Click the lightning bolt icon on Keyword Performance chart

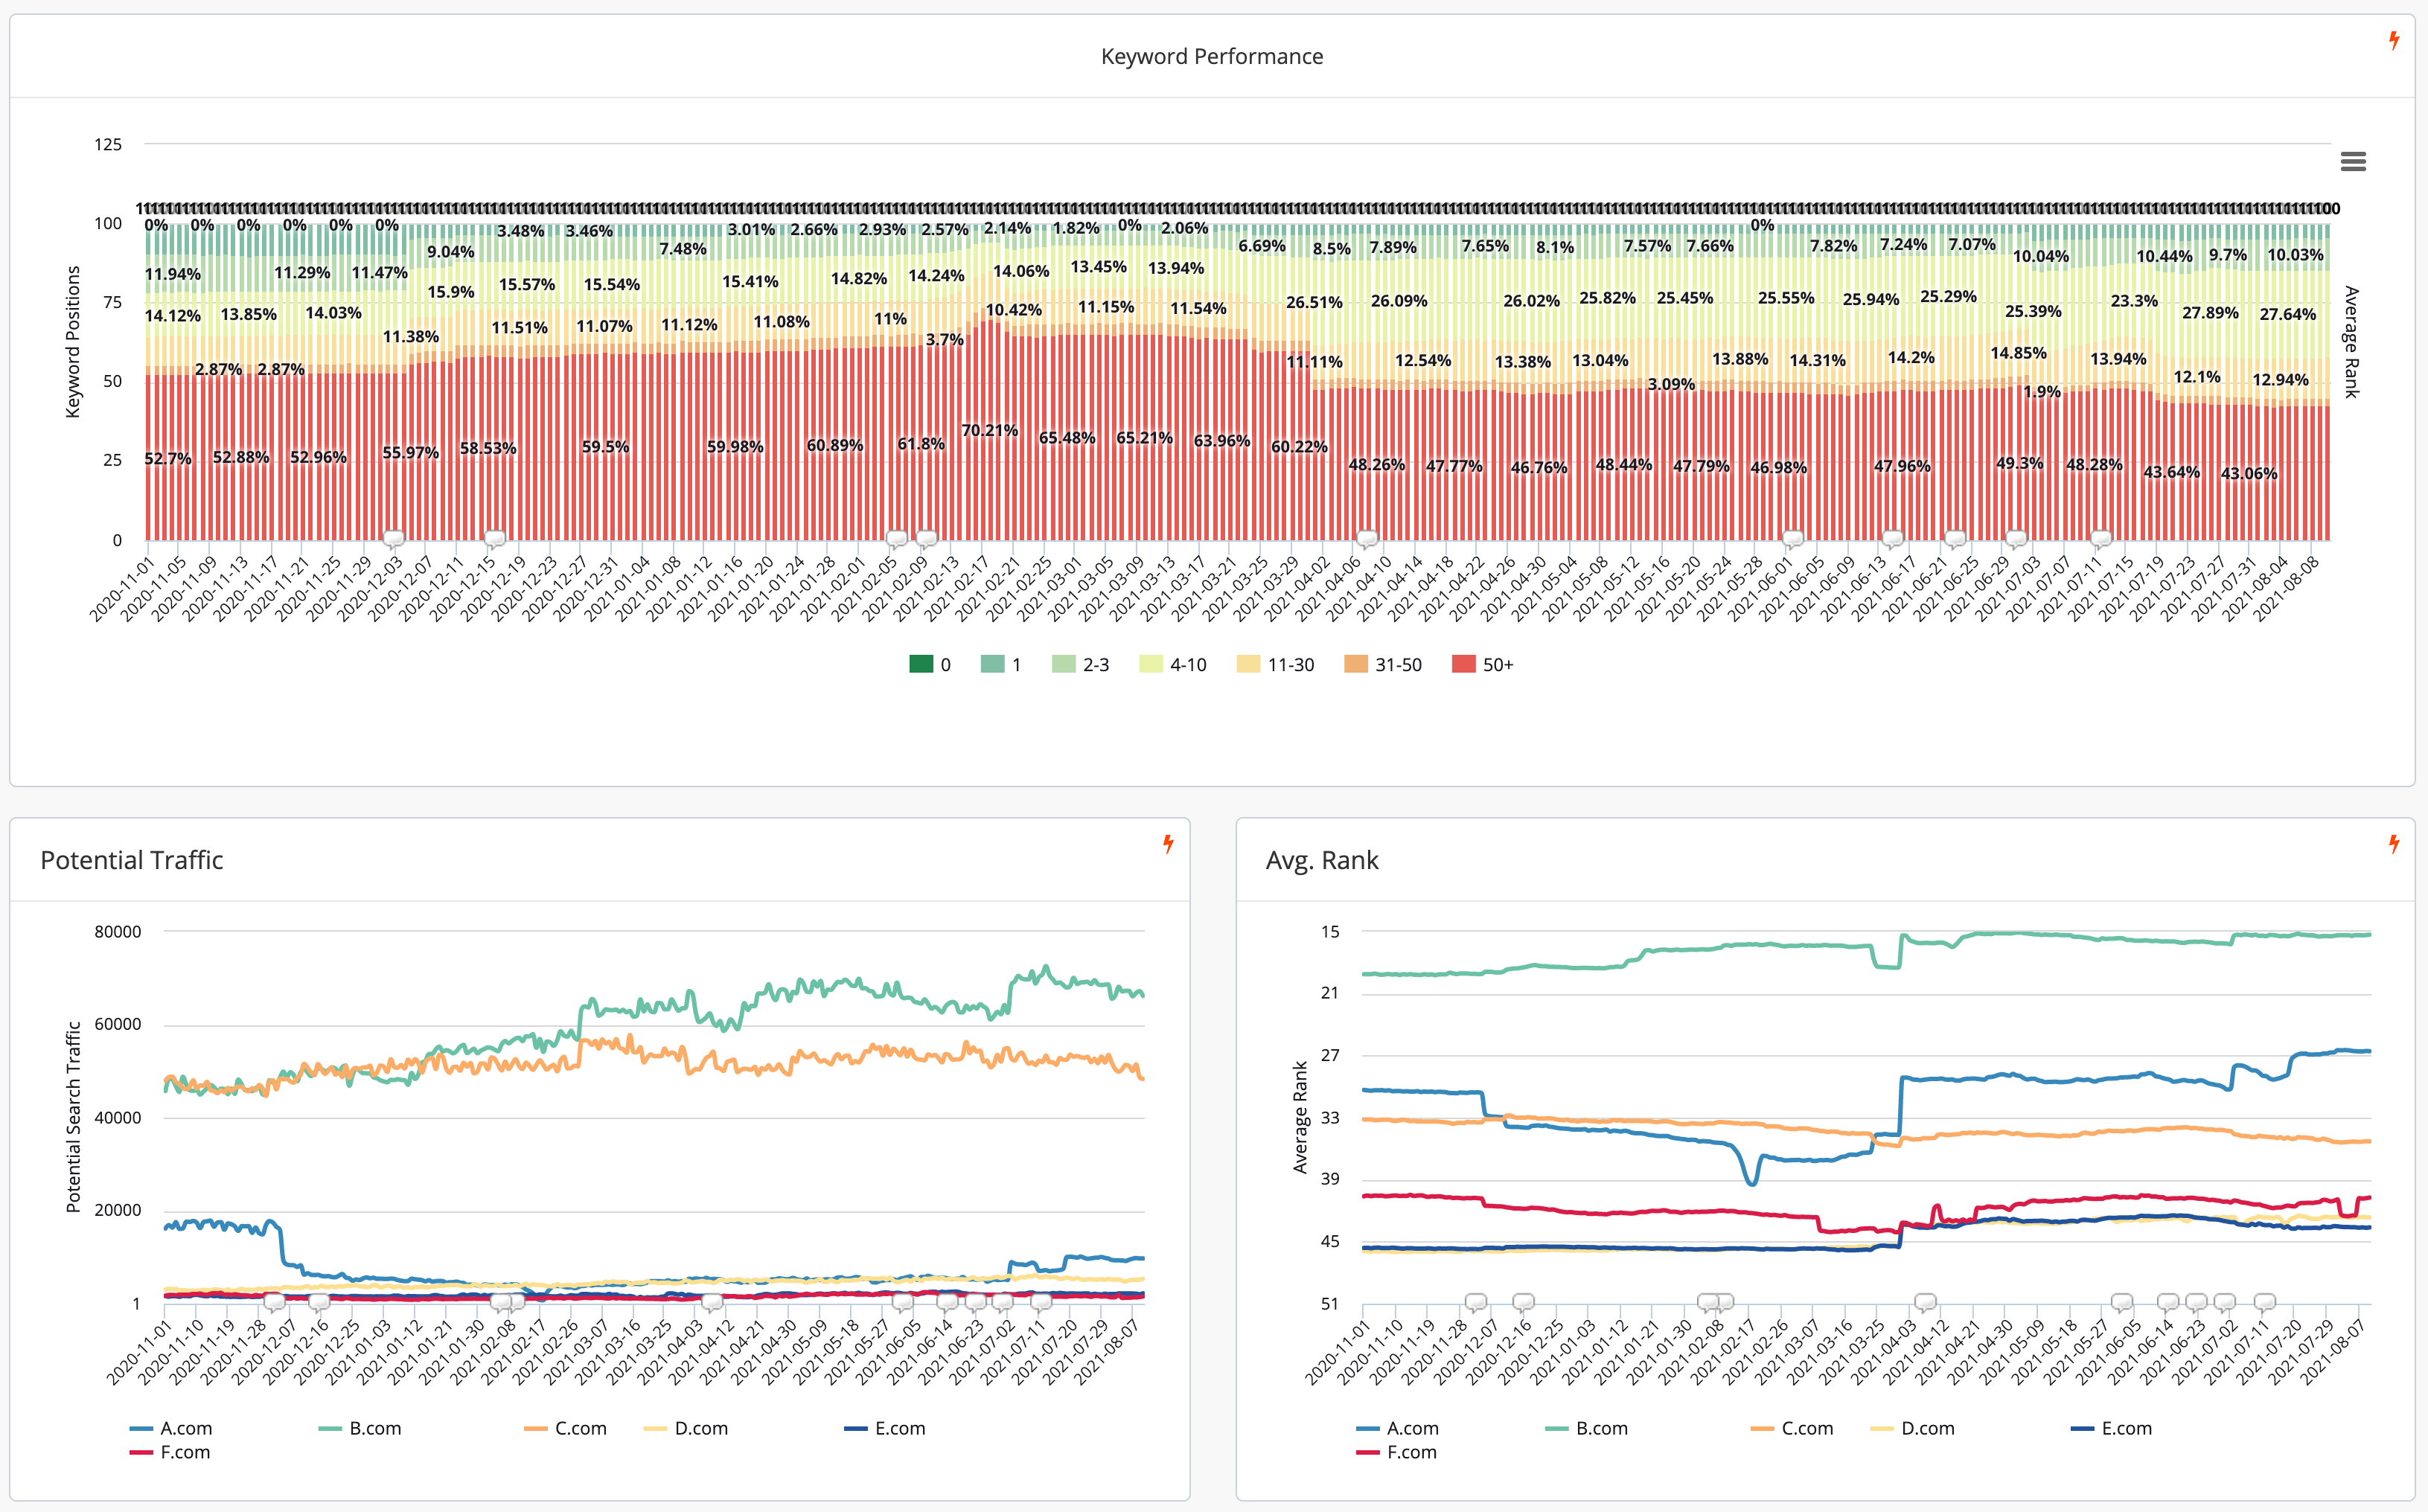click(2395, 41)
